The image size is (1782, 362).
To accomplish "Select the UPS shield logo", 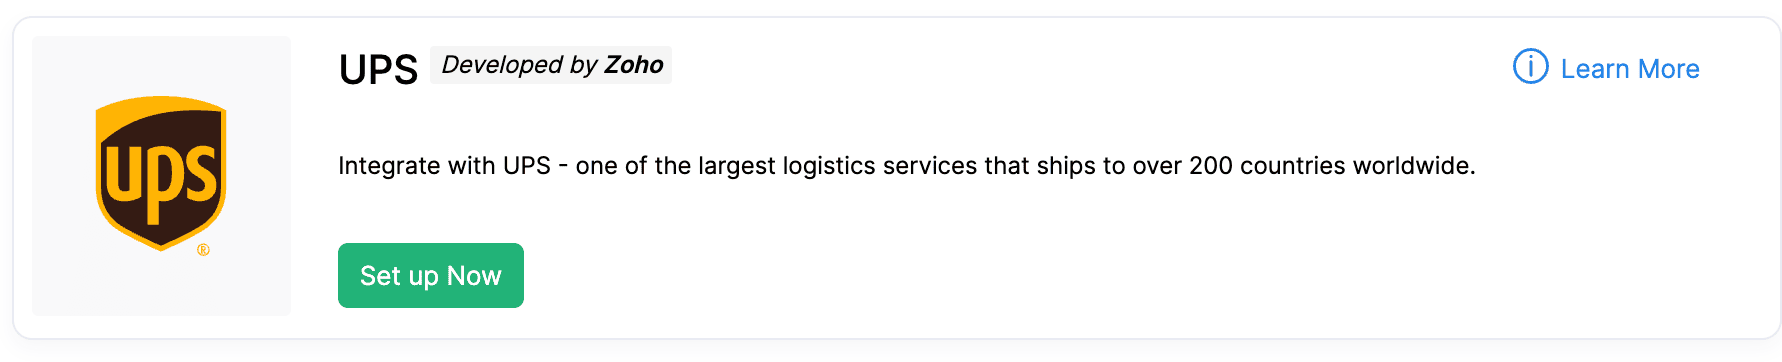I will pyautogui.click(x=161, y=173).
